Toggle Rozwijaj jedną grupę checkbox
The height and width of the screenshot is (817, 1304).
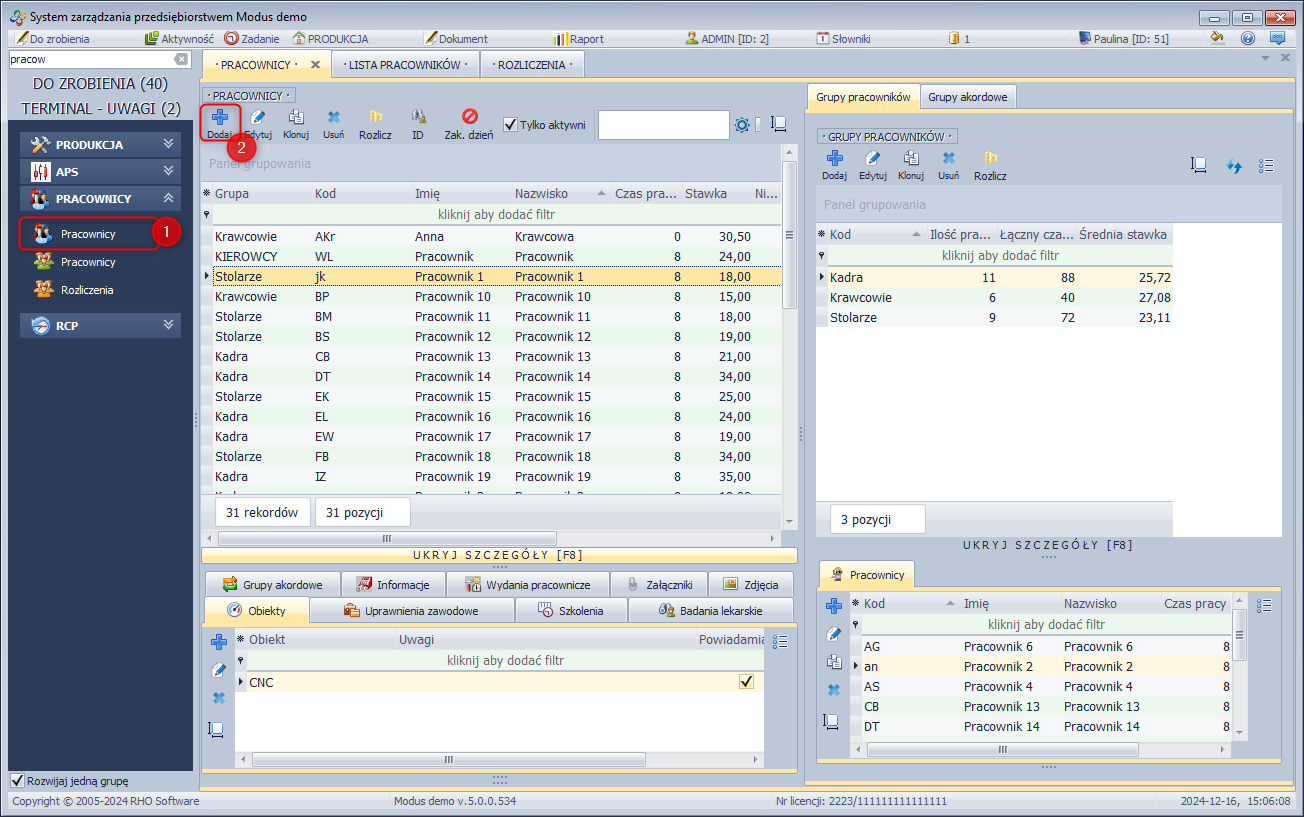tap(17, 781)
